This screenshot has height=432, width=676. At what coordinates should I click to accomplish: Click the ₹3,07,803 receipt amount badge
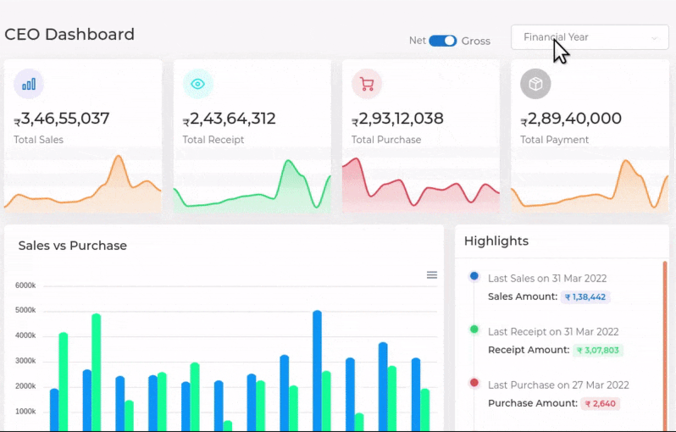pos(599,350)
